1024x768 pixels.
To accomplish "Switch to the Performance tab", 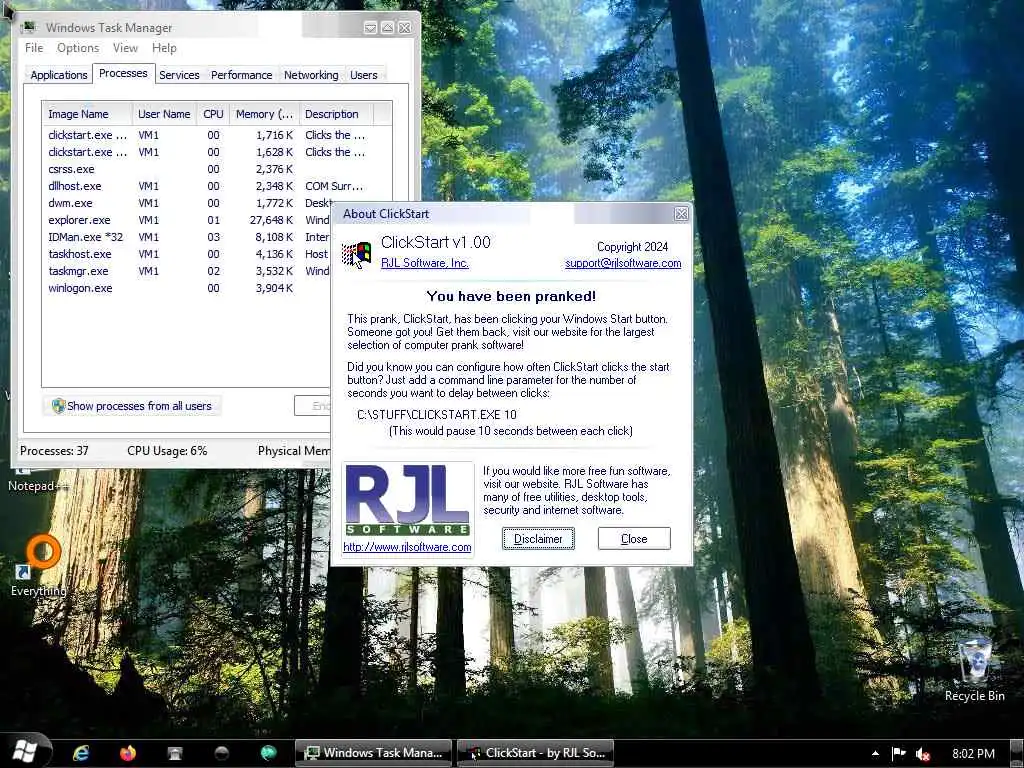I will [x=241, y=75].
